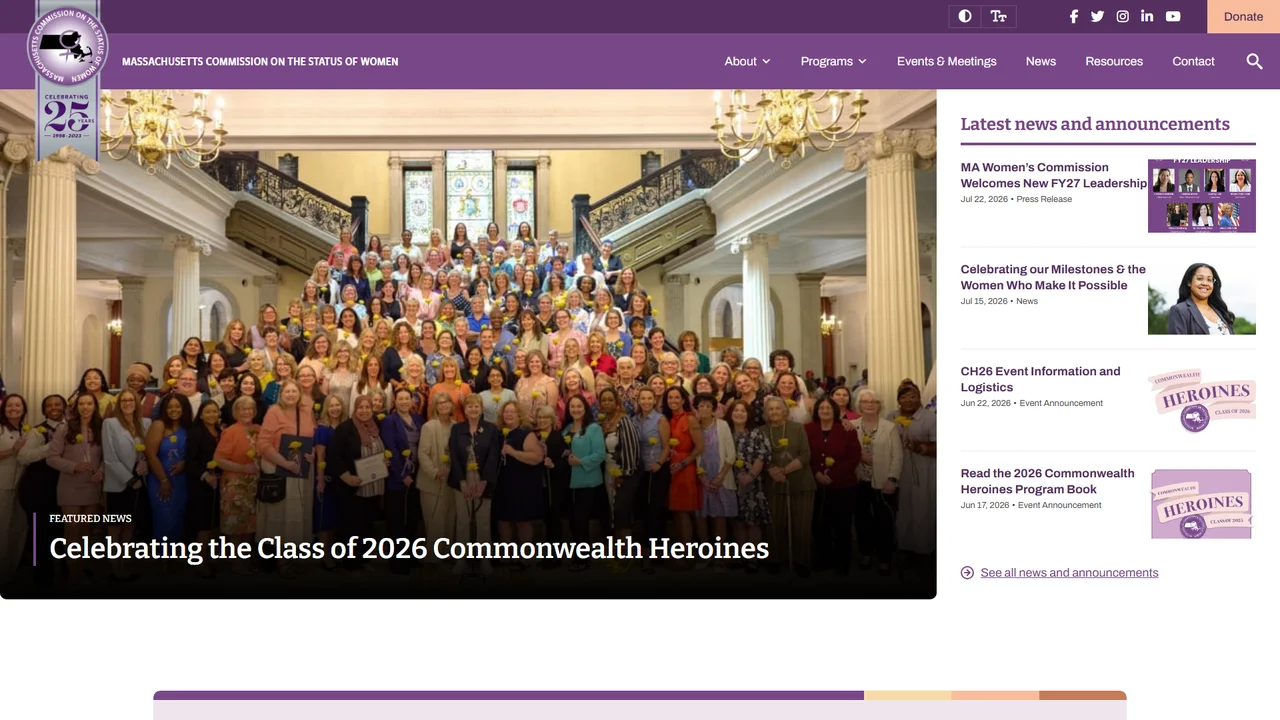Open the Facebook page icon
The image size is (1280, 720).
(x=1074, y=16)
